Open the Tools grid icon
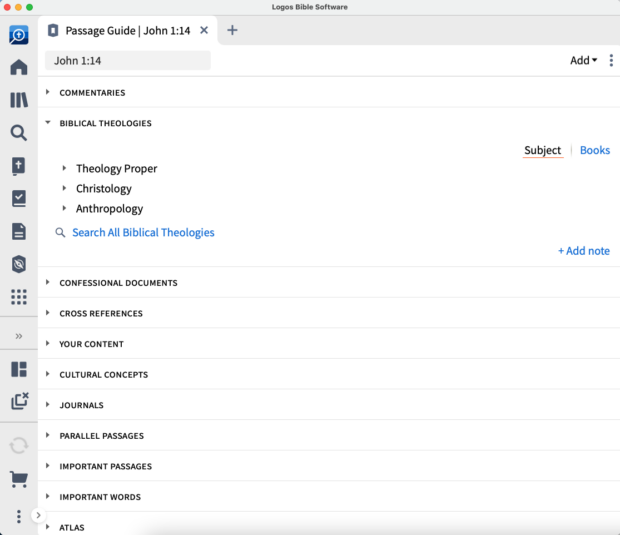 pyautogui.click(x=19, y=297)
